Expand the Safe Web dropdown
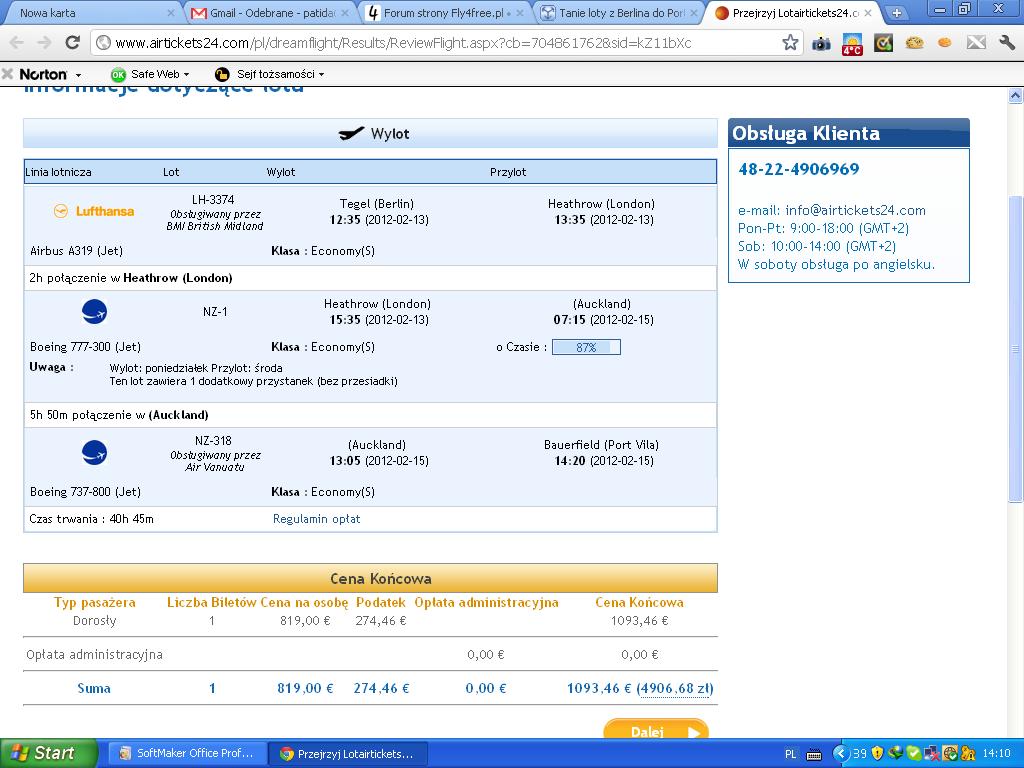The width and height of the screenshot is (1024, 768). pyautogui.click(x=186, y=74)
